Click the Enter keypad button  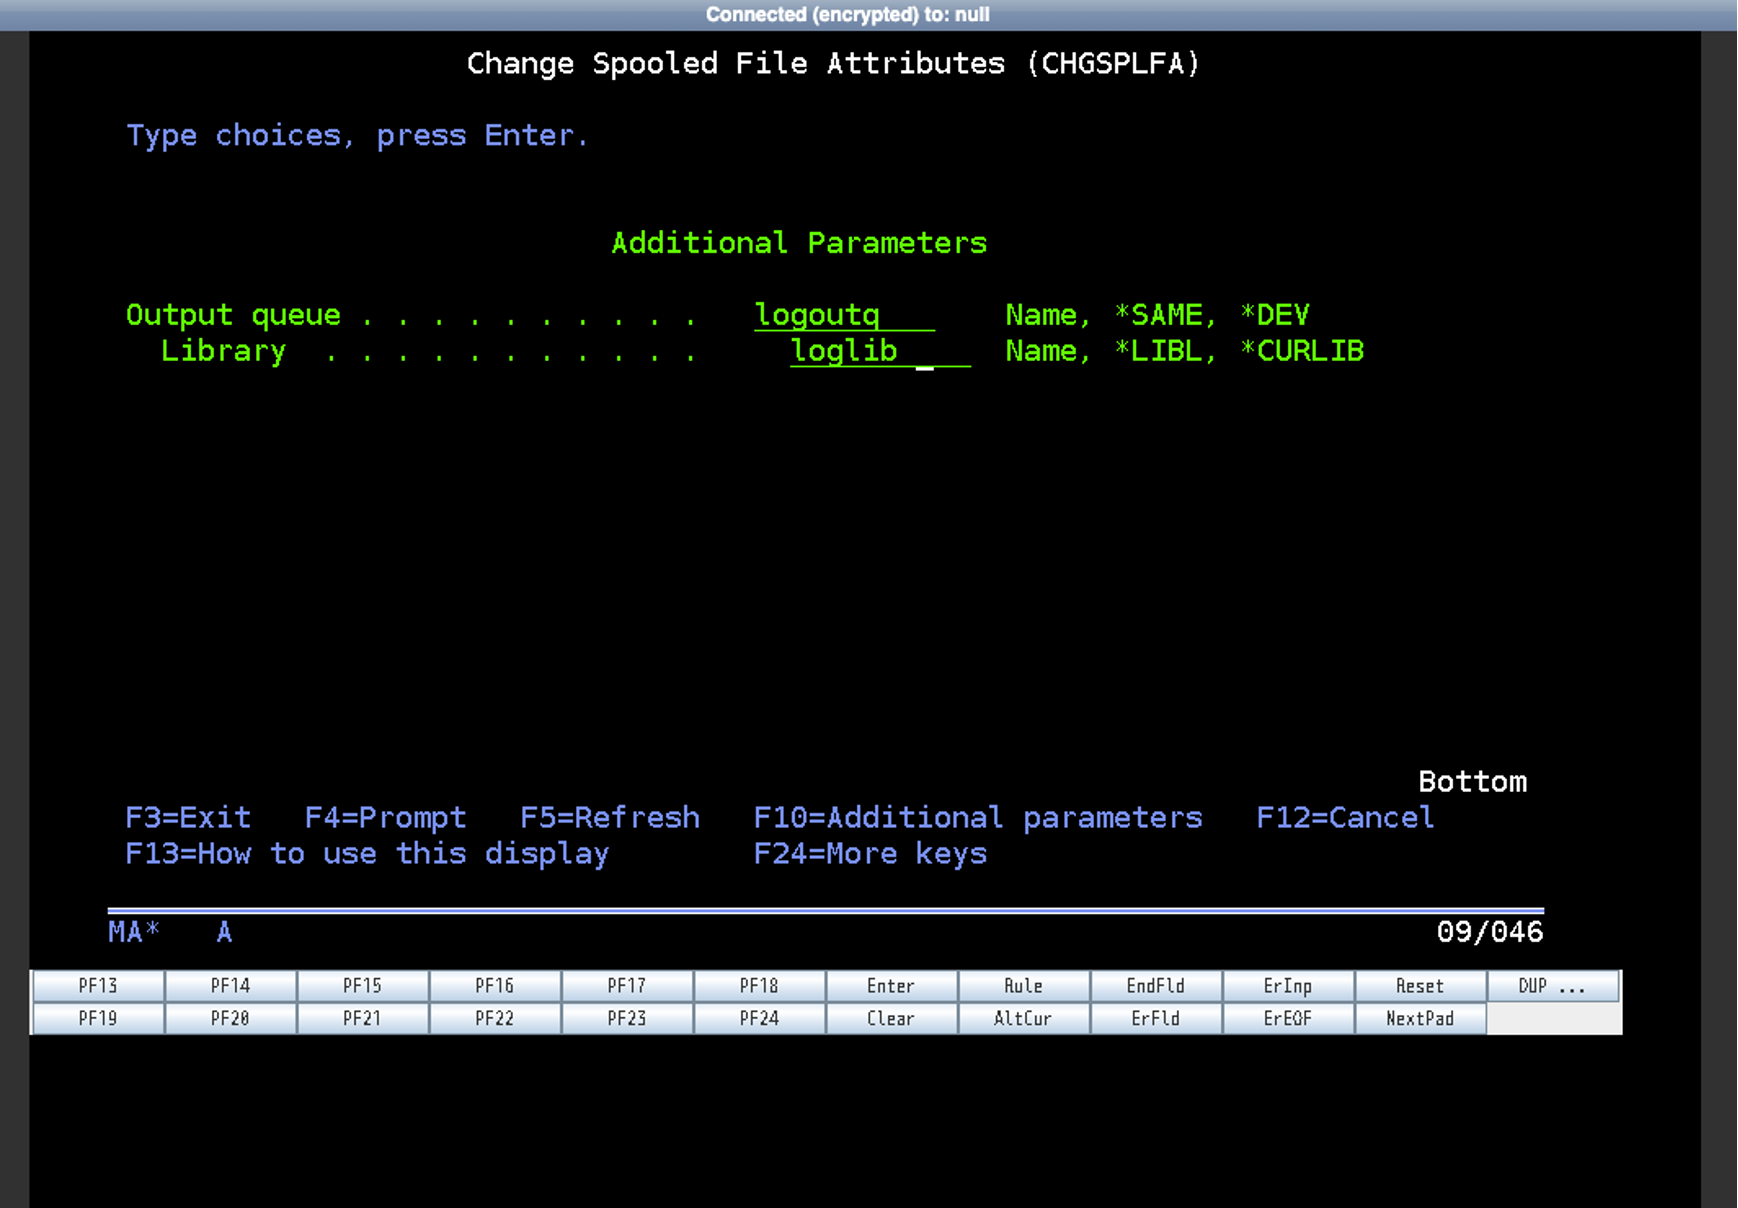[x=891, y=986]
